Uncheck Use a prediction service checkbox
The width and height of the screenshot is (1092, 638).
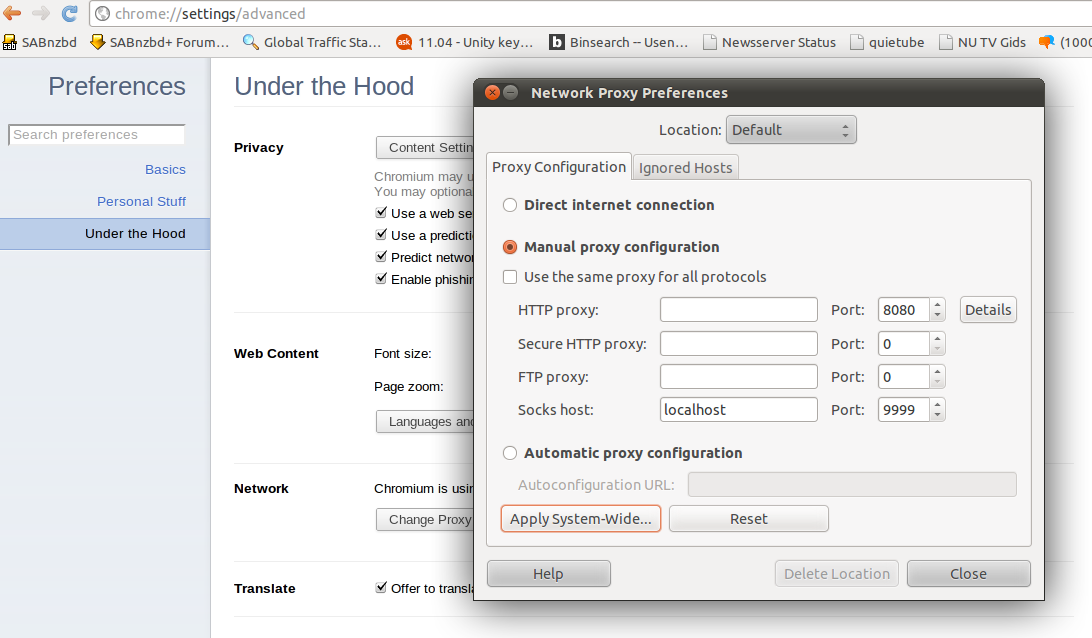(x=381, y=235)
